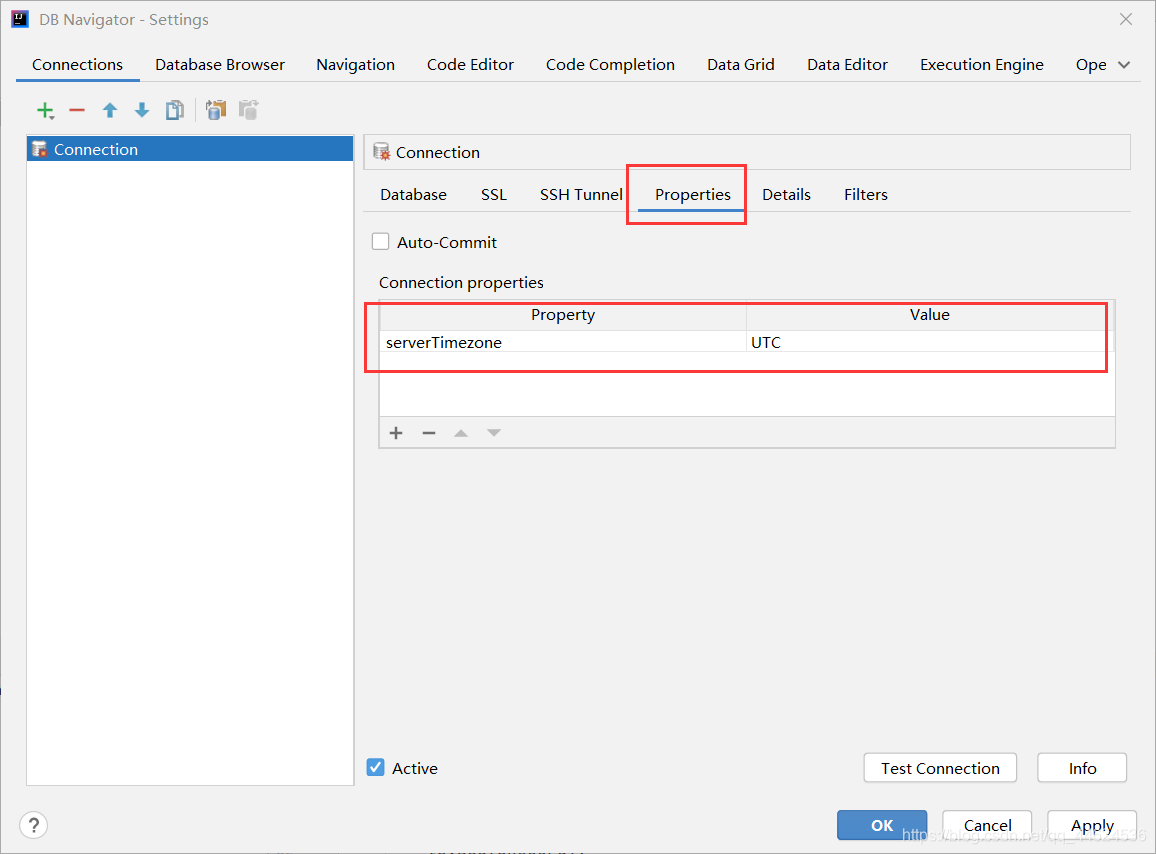Select Connection item in the list
Screen dimensions: 1156x854
pyautogui.click(x=190, y=149)
